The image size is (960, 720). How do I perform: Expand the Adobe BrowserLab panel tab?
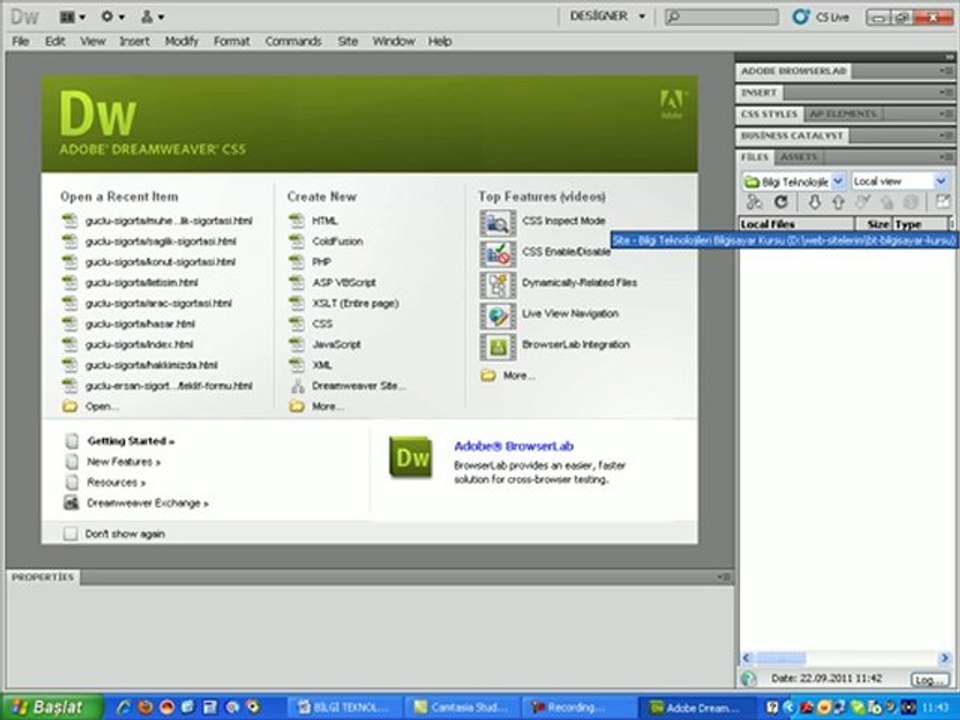793,71
